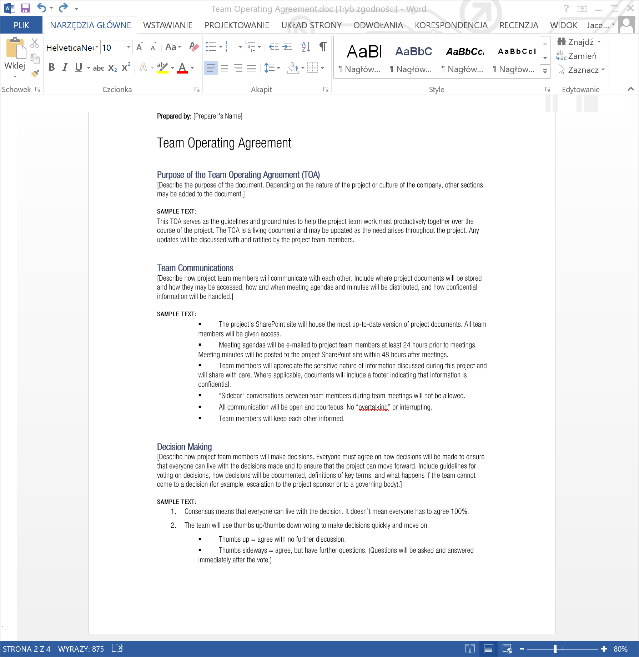Image resolution: width=639 pixels, height=657 pixels.
Task: Click the subscript X₂ icon
Action: pyautogui.click(x=113, y=68)
